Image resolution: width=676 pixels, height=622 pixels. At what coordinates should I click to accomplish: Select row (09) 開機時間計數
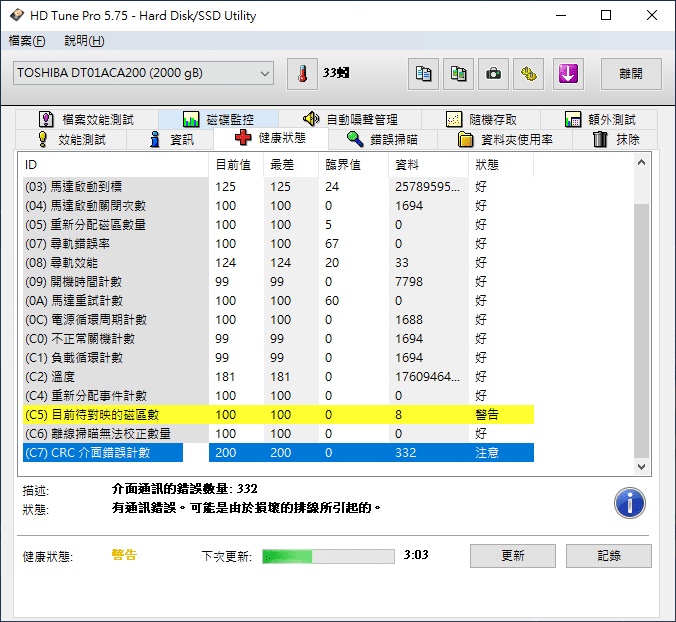(279, 281)
